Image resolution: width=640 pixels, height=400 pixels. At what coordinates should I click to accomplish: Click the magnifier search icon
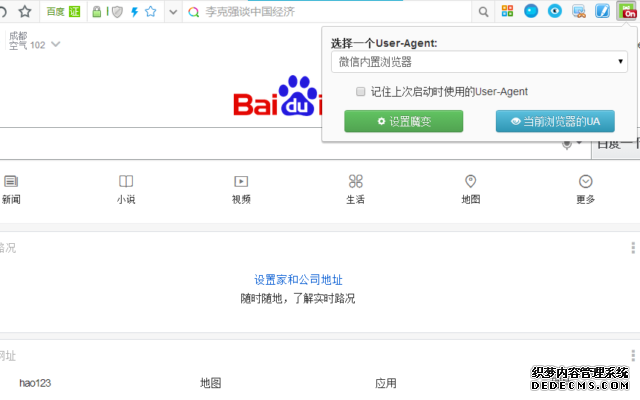tap(483, 12)
